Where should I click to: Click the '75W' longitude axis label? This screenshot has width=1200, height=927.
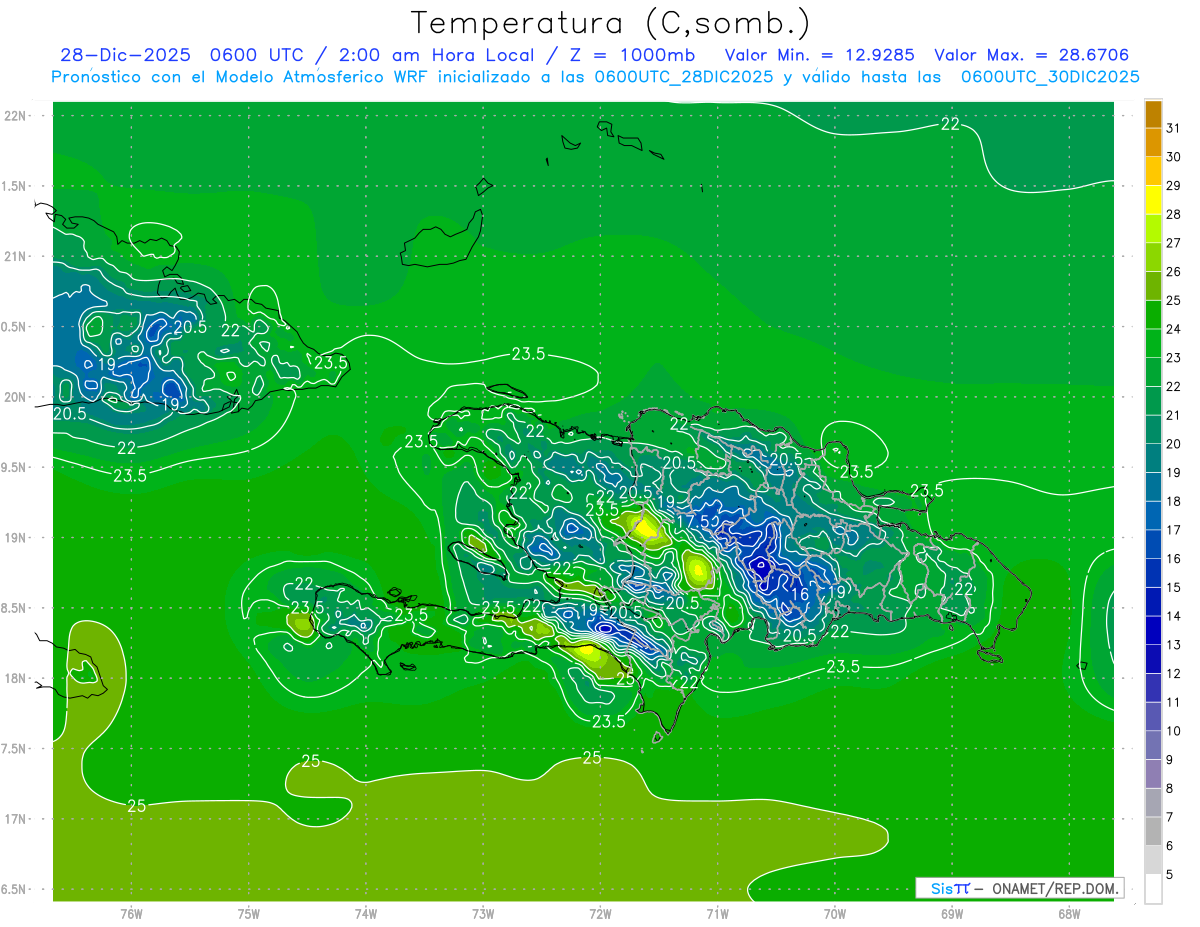(249, 914)
